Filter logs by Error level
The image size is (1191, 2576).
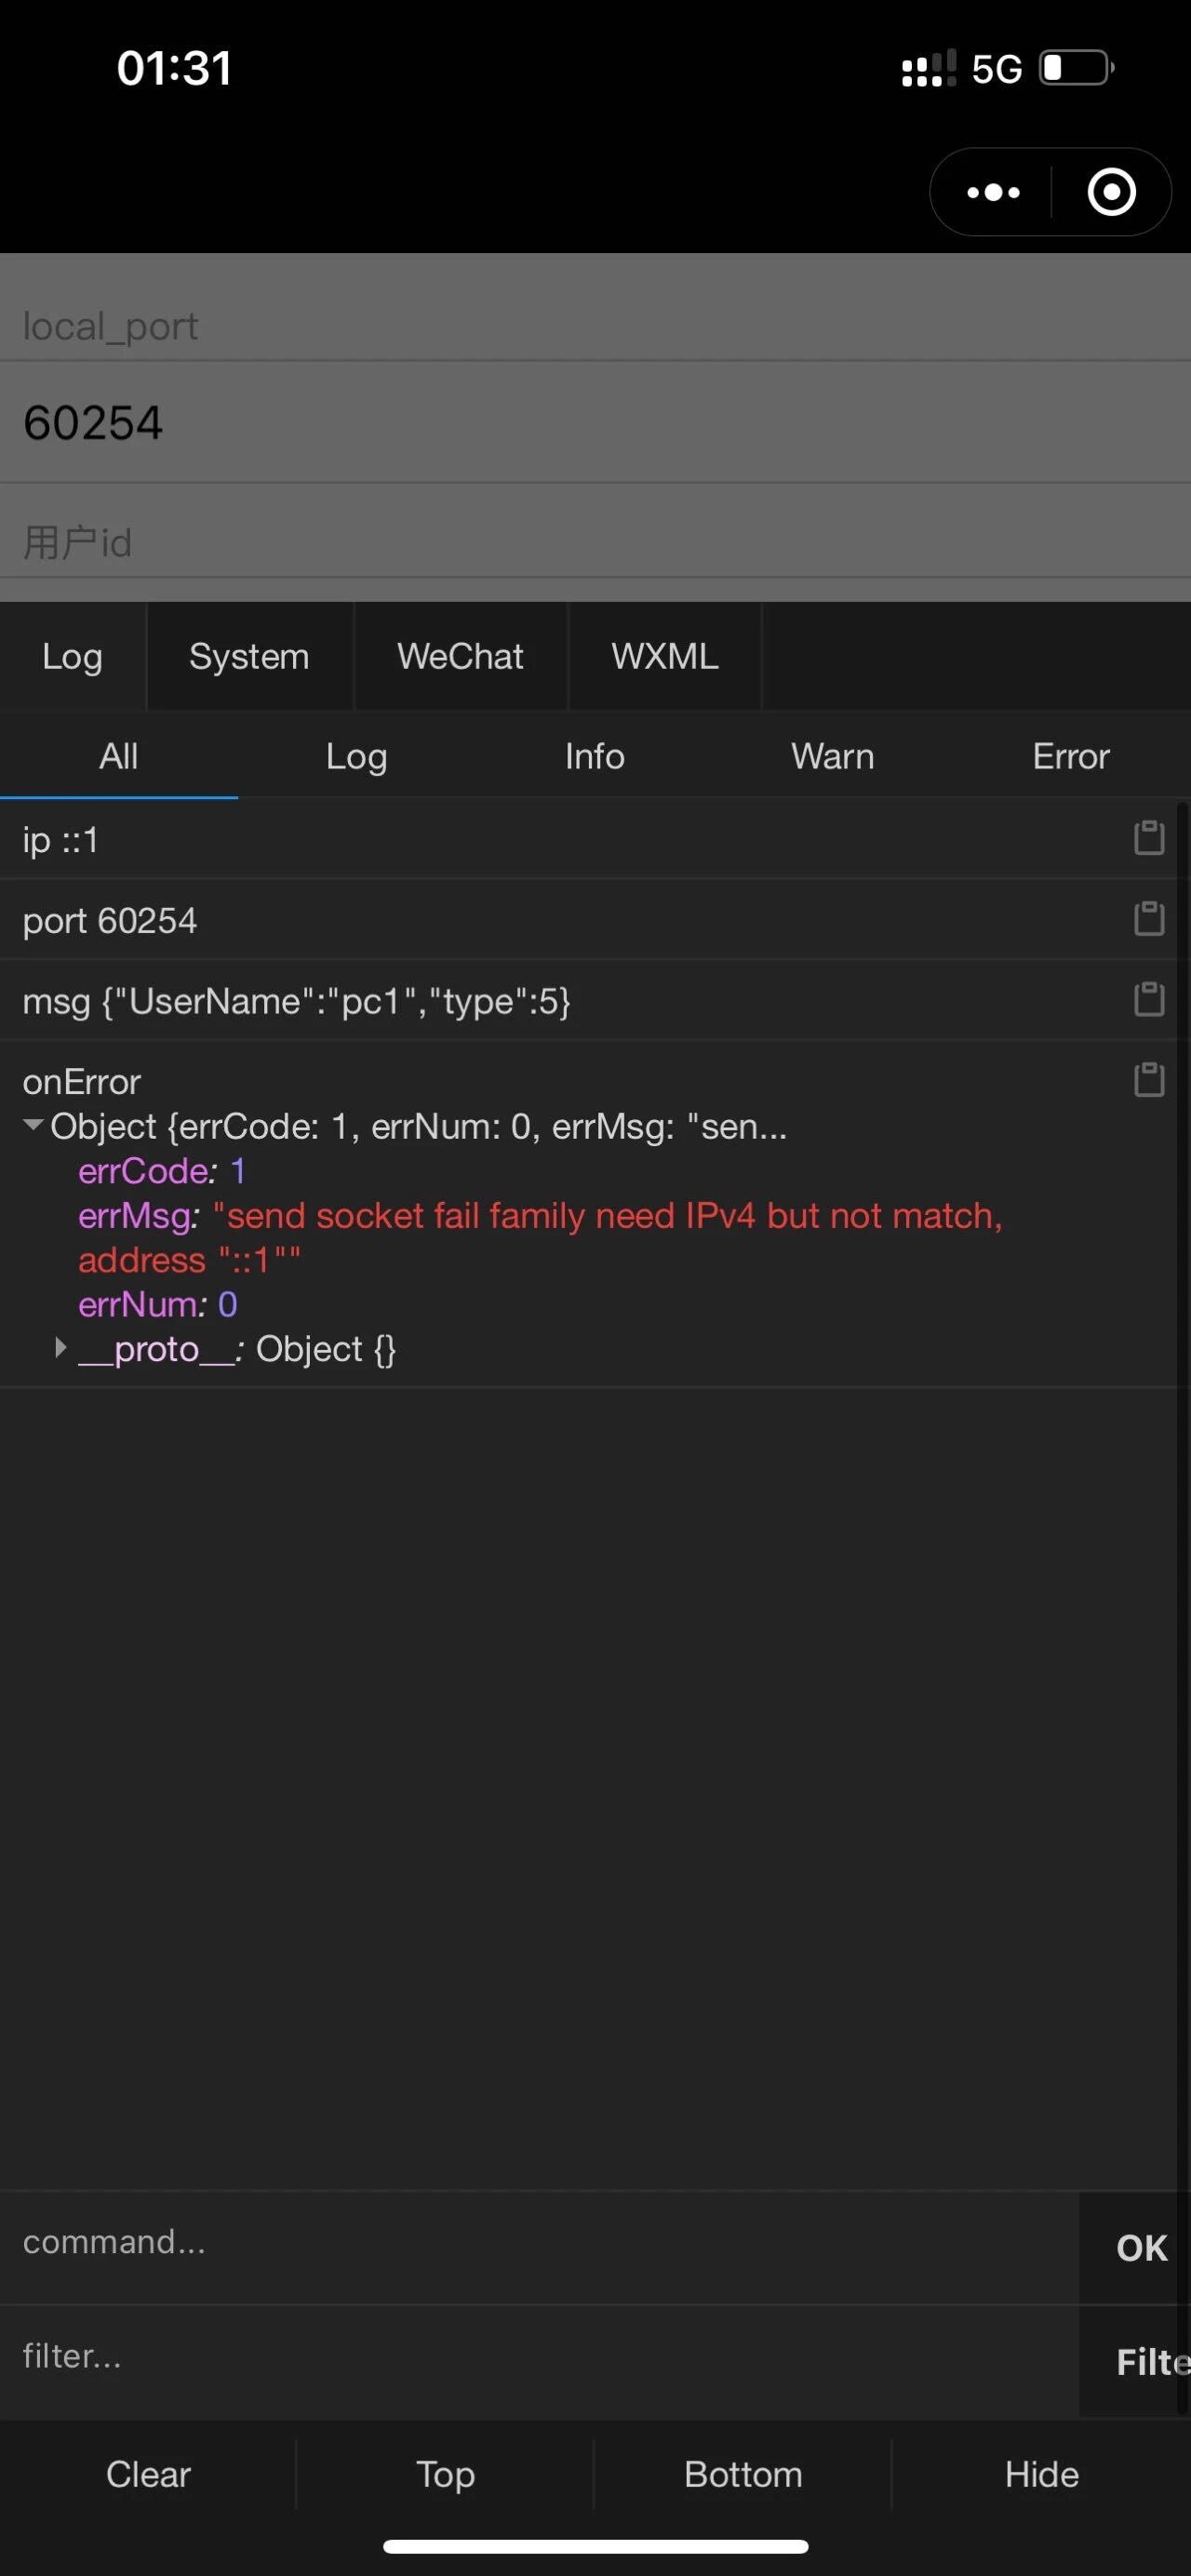coord(1070,756)
